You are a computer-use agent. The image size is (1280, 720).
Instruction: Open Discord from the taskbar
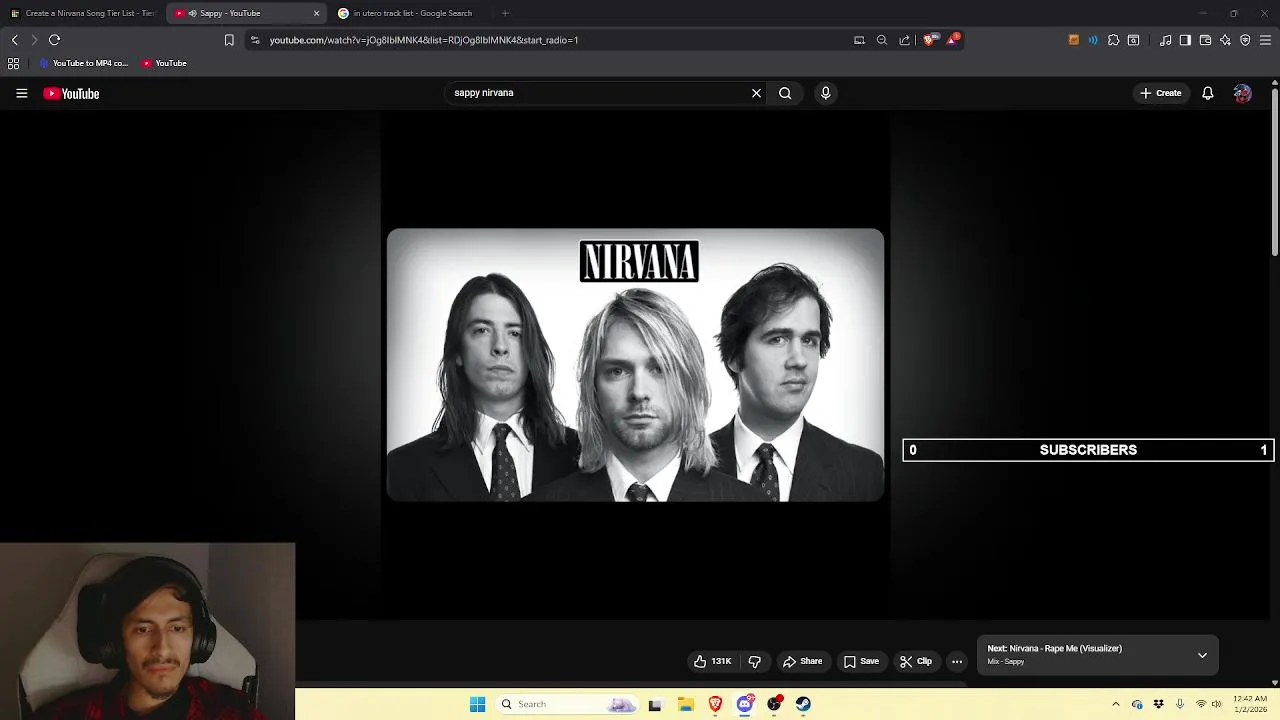(x=745, y=704)
